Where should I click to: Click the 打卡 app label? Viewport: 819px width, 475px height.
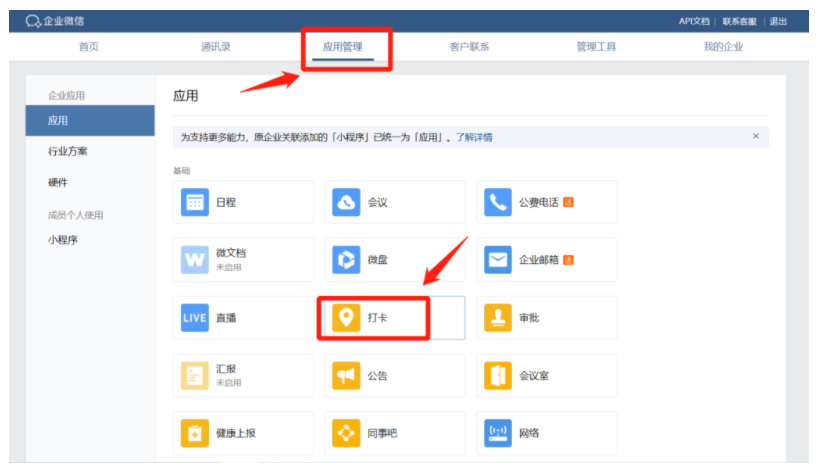click(378, 318)
